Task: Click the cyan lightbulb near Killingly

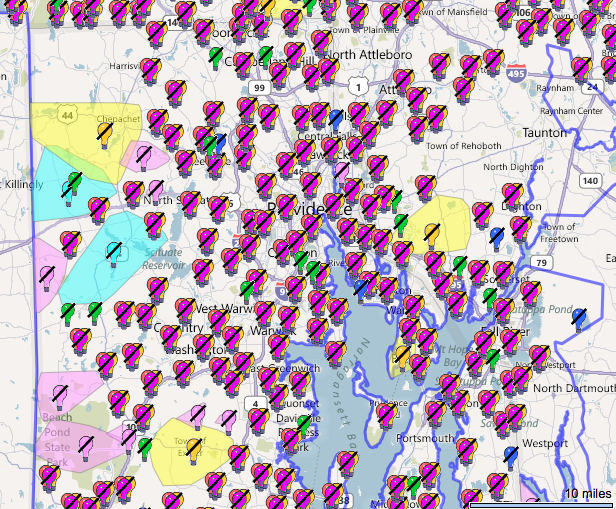Action: click(x=68, y=194)
